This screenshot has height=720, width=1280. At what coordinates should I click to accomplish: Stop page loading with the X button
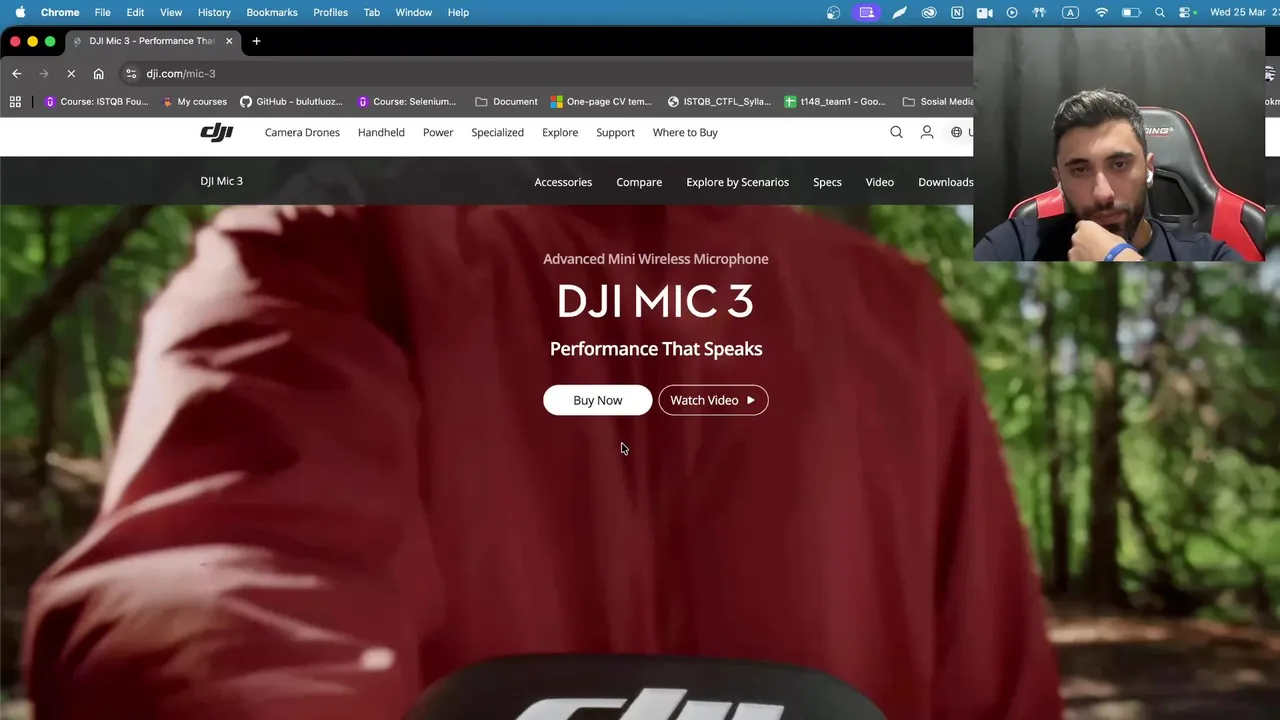[71, 73]
